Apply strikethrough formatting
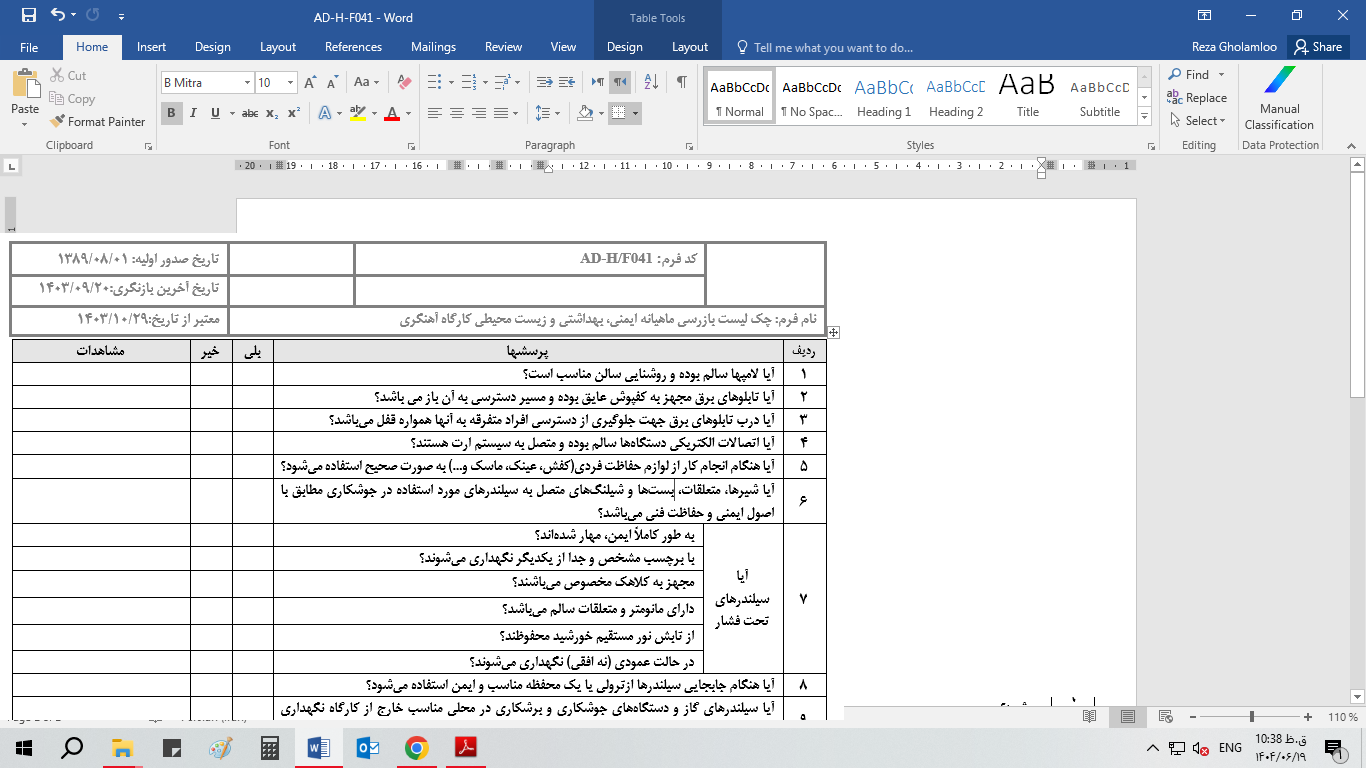Screen dimensions: 1366x768 250,113
